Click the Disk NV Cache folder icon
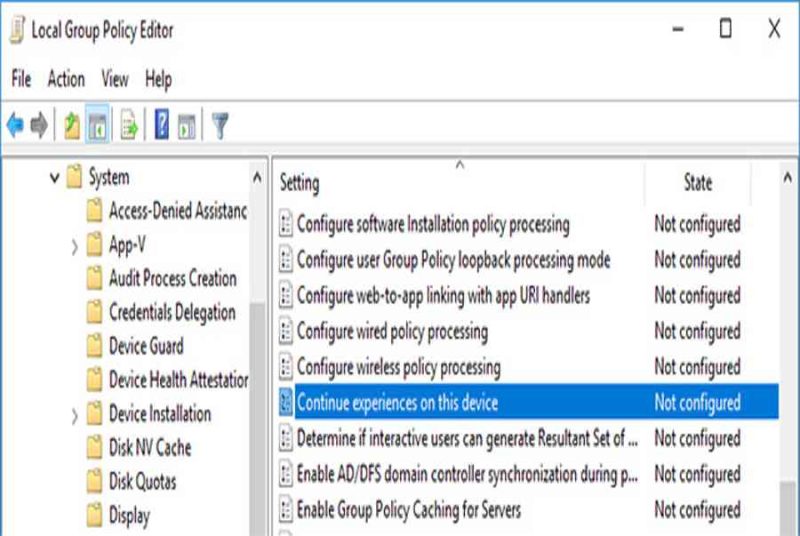This screenshot has height=536, width=800. tap(94, 448)
